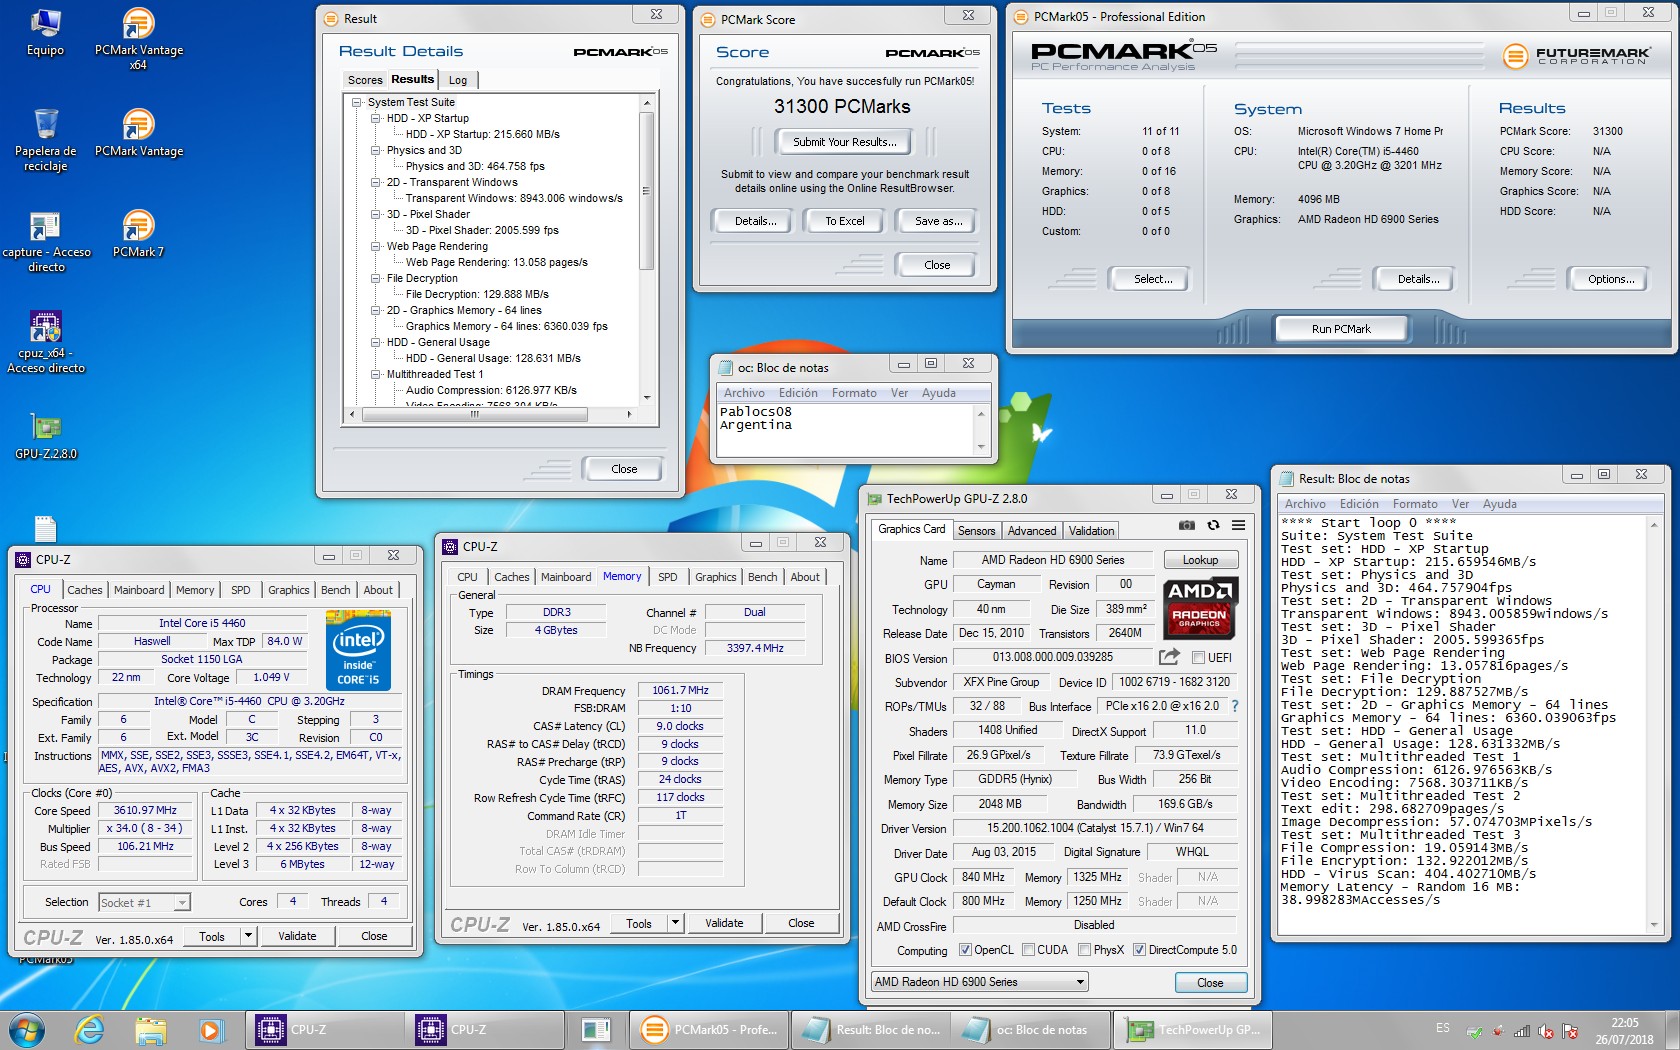
Task: Select the Papelera de reciclaje icon
Action: tap(45, 140)
